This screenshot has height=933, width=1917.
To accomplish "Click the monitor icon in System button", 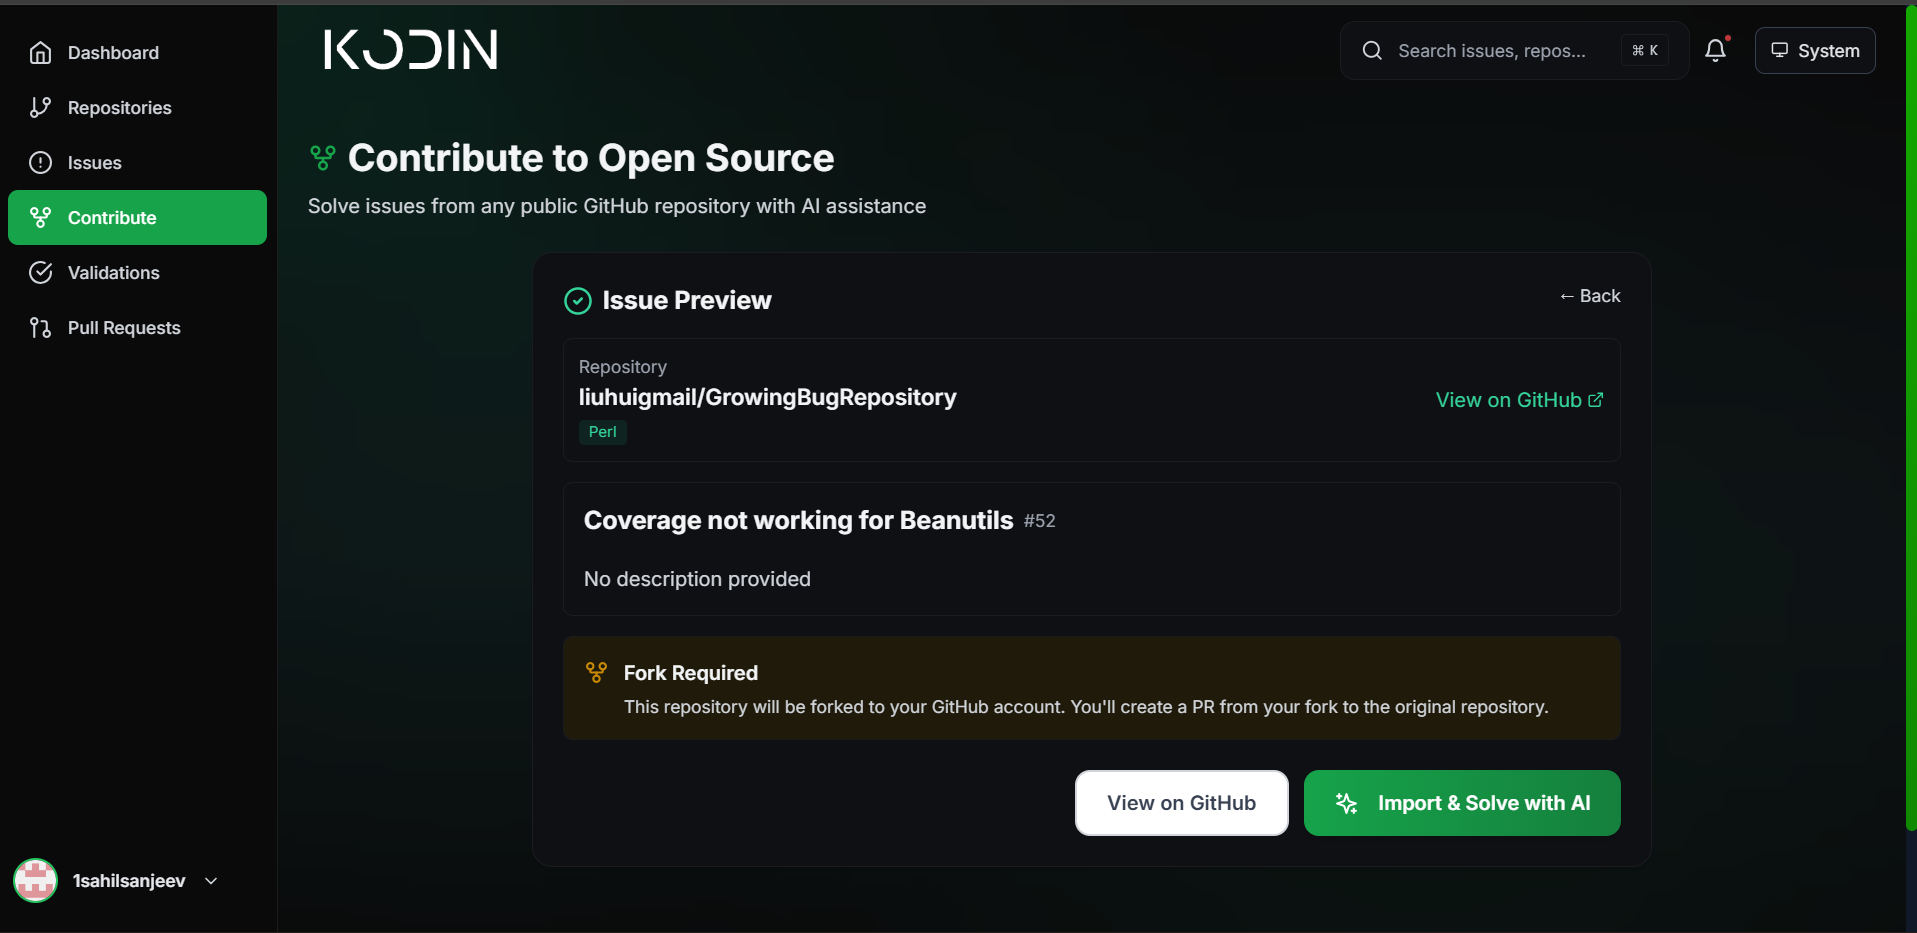I will pos(1780,50).
